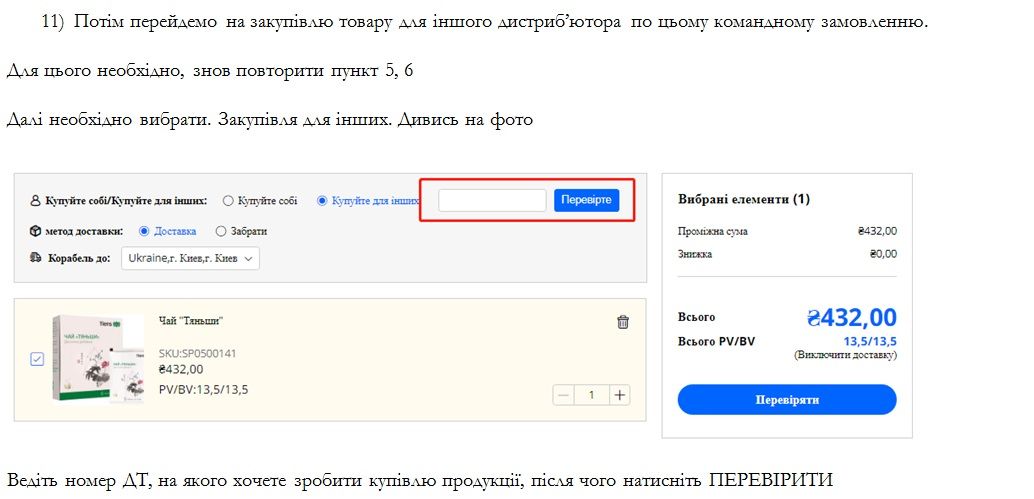
Task: Click the product name Чай "Тяньши"
Action: [x=190, y=321]
